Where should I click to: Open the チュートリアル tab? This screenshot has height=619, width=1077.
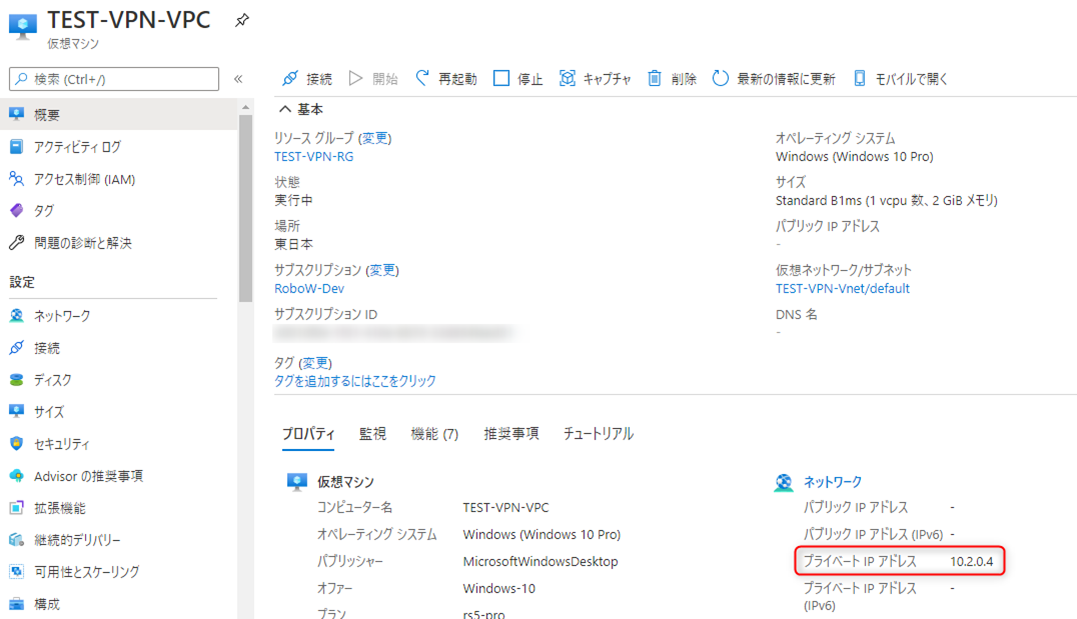(598, 434)
